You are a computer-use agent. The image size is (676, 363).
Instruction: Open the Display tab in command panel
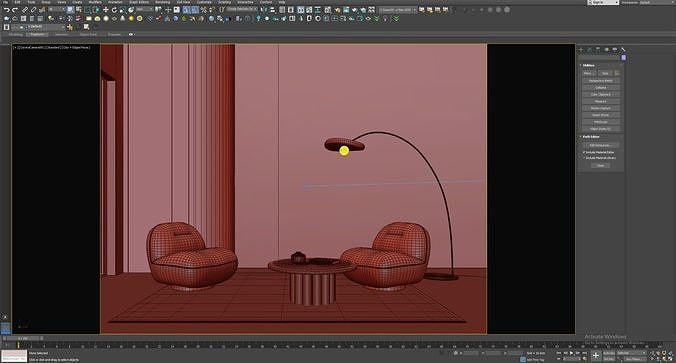coord(614,49)
